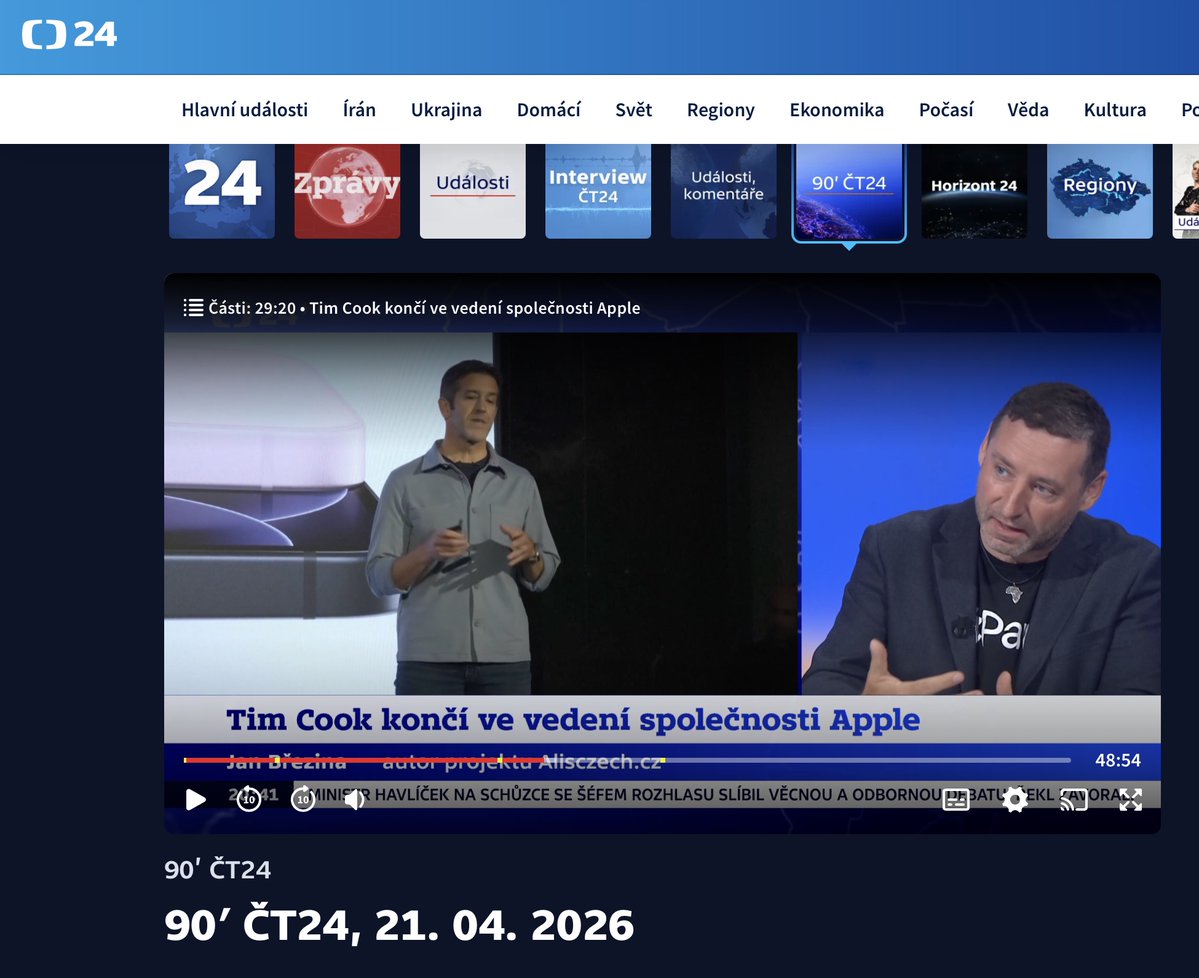The height and width of the screenshot is (978, 1199).
Task: Go to Ekonomika section
Action: click(x=837, y=110)
